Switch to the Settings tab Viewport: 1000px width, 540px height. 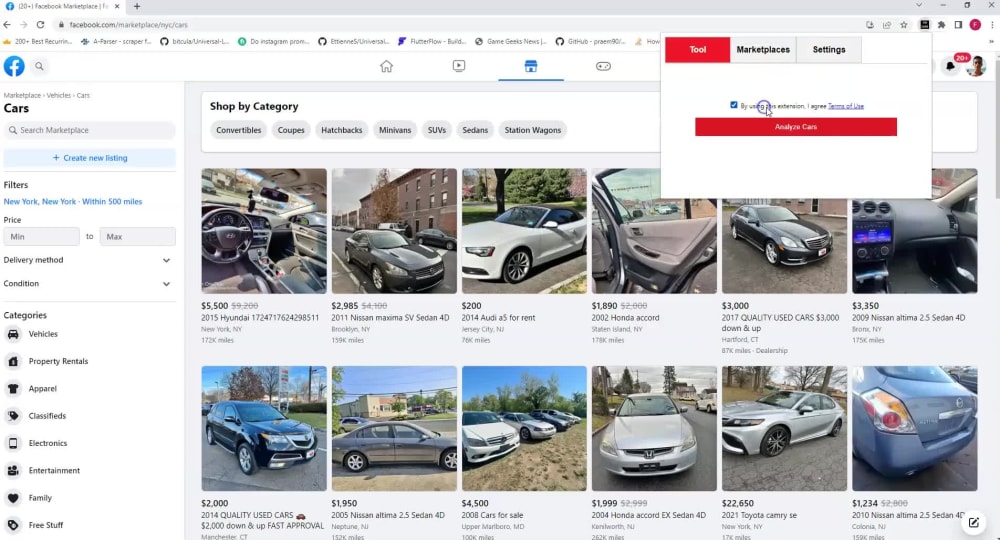[829, 50]
